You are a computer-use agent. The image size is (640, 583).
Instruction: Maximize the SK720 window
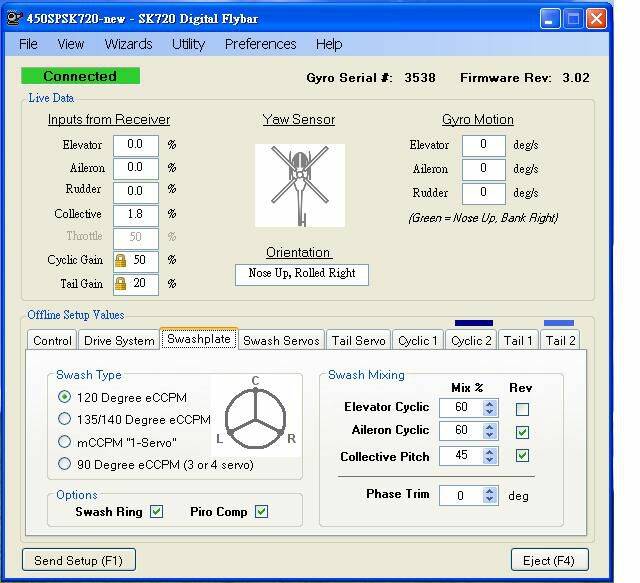click(x=573, y=19)
